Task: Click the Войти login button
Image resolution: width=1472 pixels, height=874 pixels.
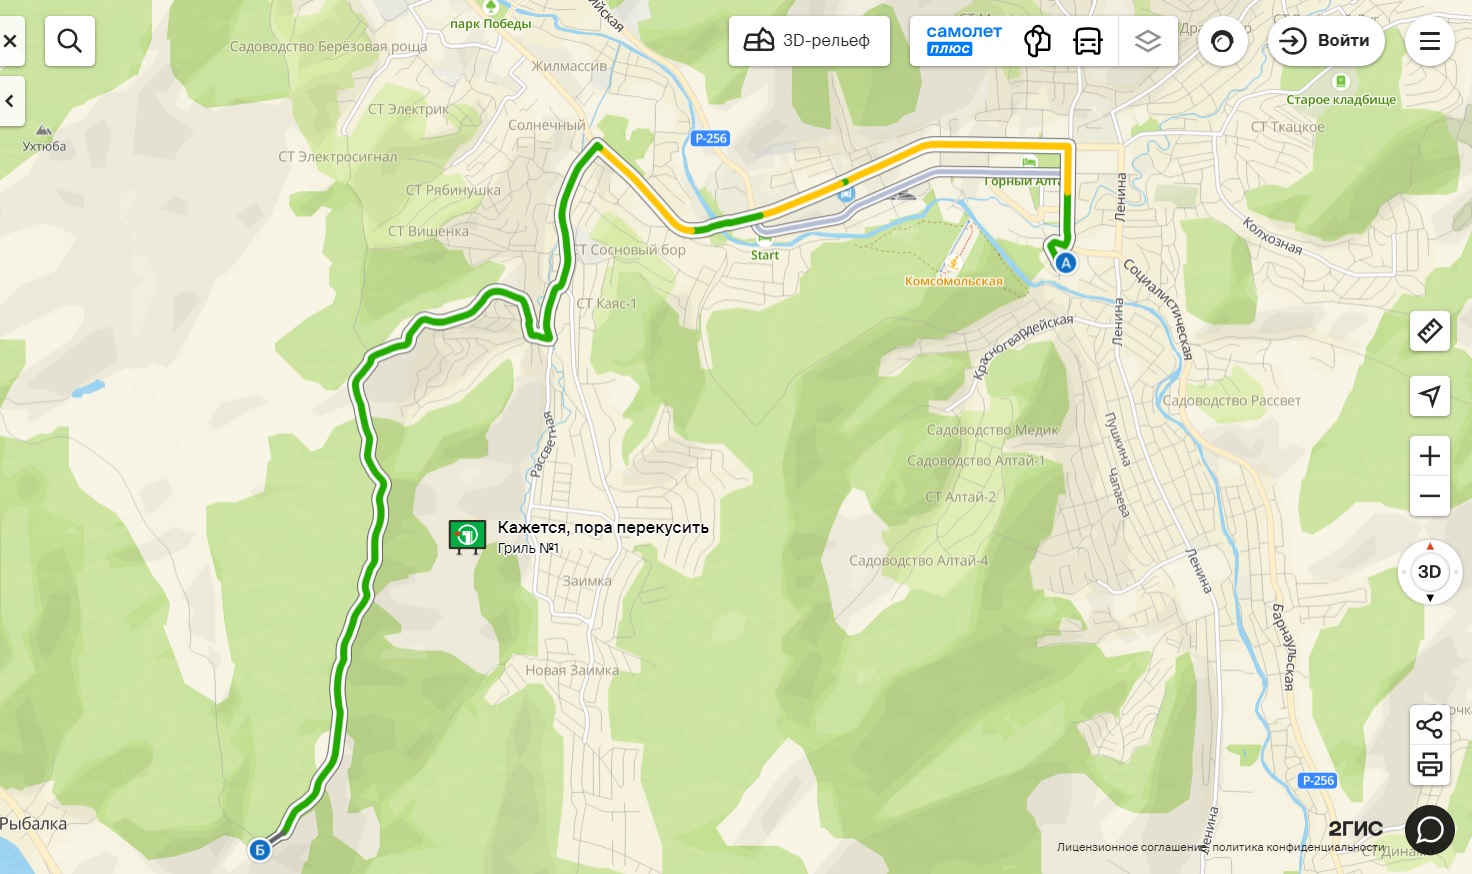Action: click(x=1326, y=41)
